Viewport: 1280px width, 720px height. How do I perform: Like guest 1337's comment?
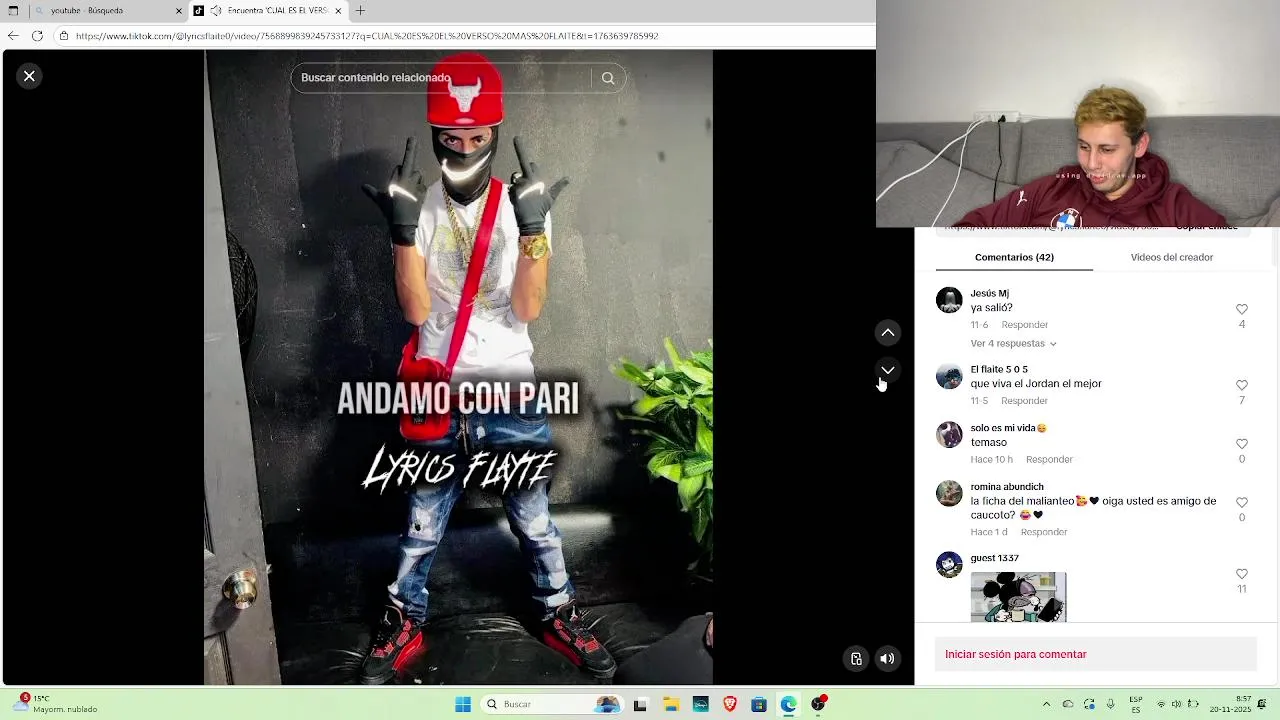[1242, 574]
